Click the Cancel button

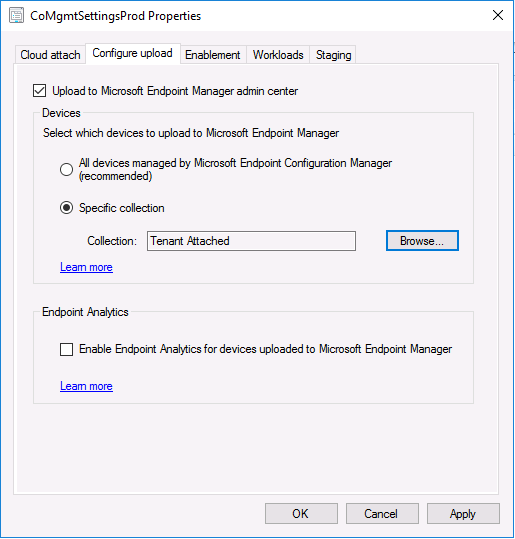click(x=382, y=514)
